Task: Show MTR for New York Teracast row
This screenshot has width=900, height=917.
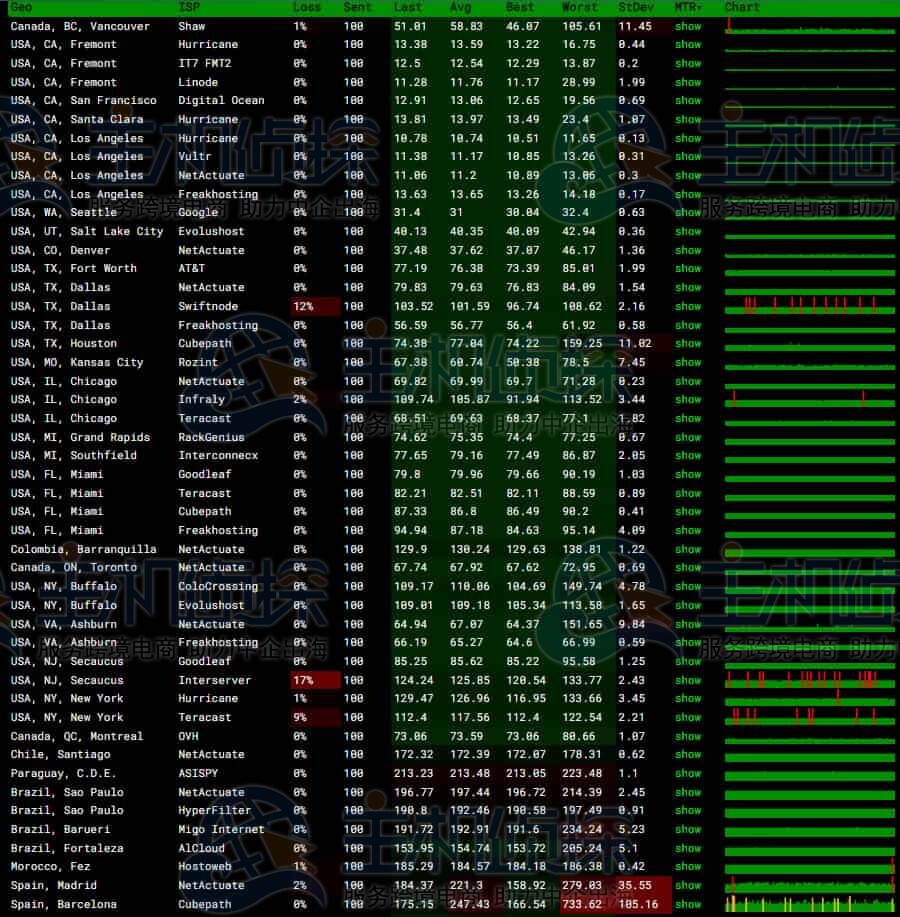Action: [688, 718]
